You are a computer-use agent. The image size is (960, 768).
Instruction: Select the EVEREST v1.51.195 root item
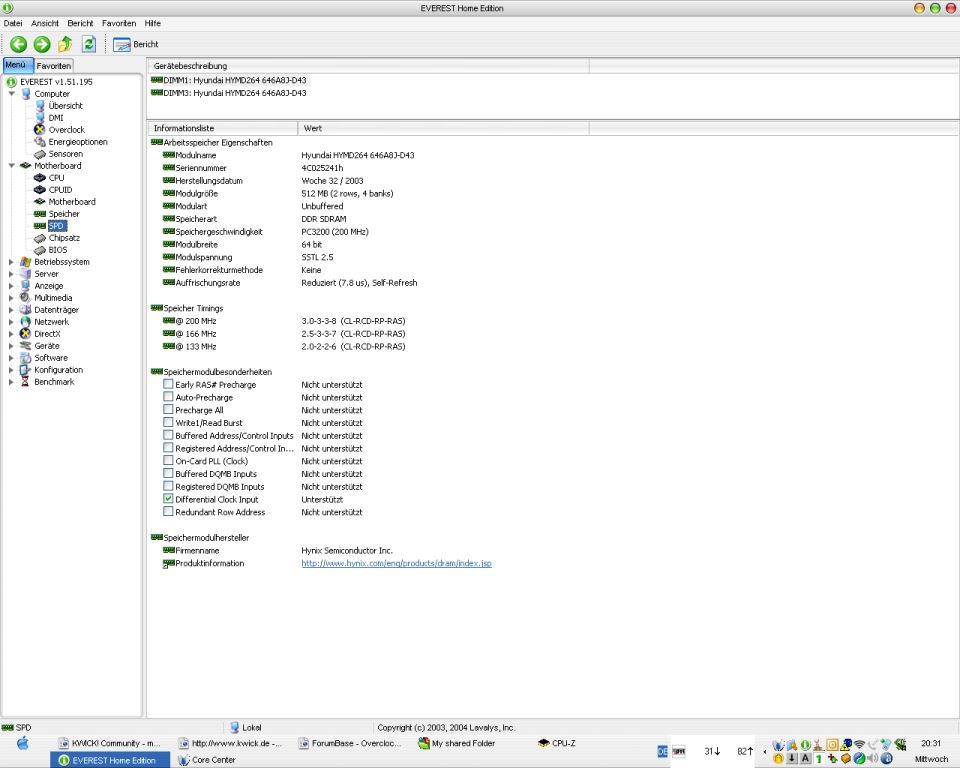point(56,81)
